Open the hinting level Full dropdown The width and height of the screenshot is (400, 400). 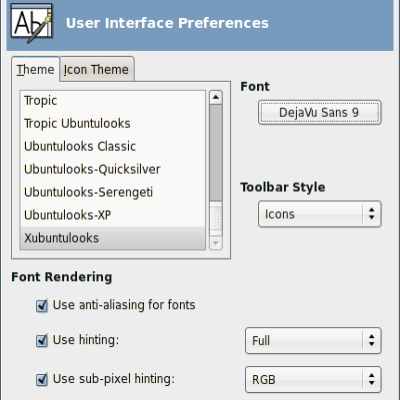(x=313, y=341)
